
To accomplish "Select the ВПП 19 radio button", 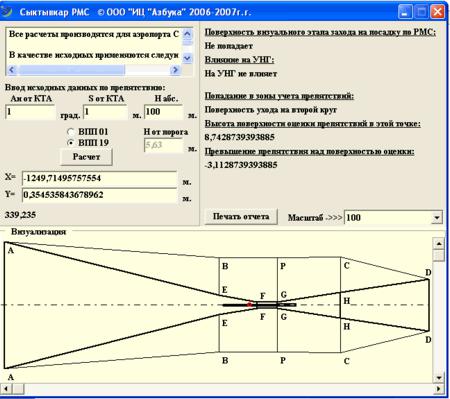I will [x=71, y=143].
